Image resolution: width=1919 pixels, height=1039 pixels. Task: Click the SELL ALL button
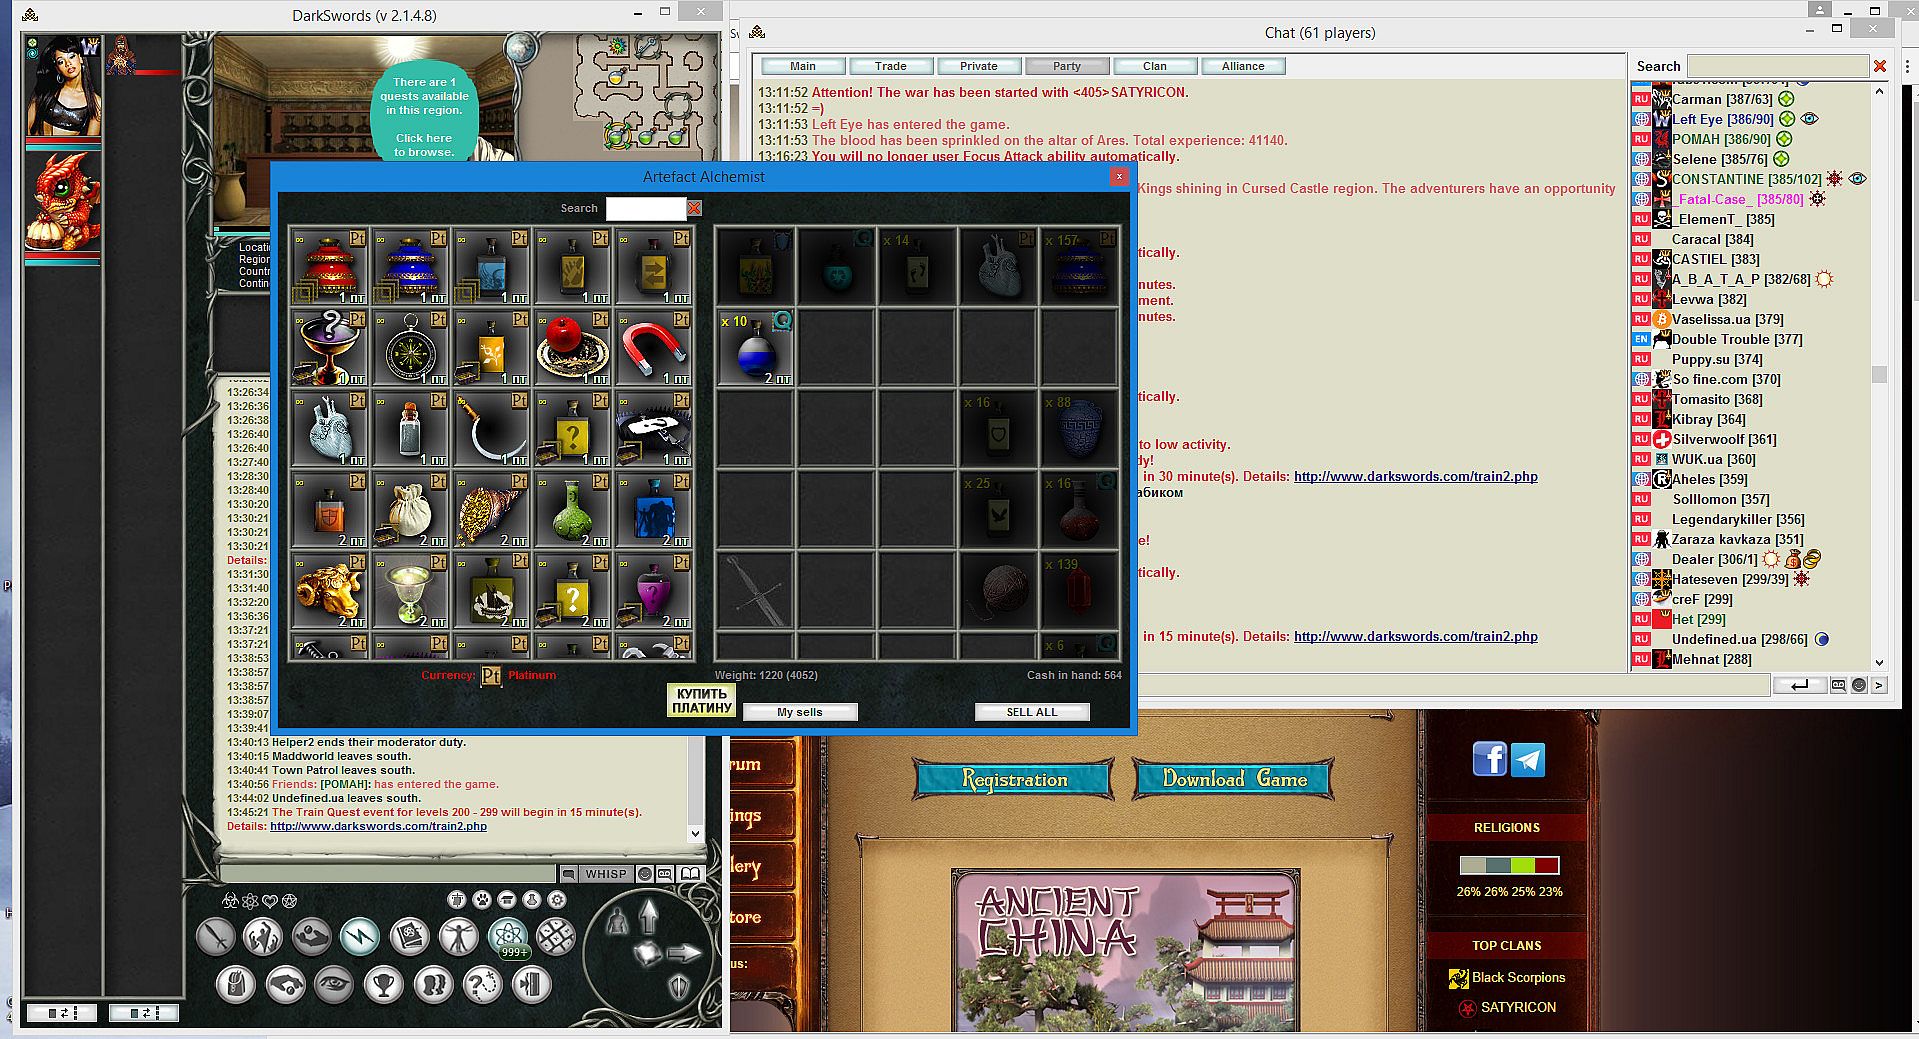pos(1032,712)
